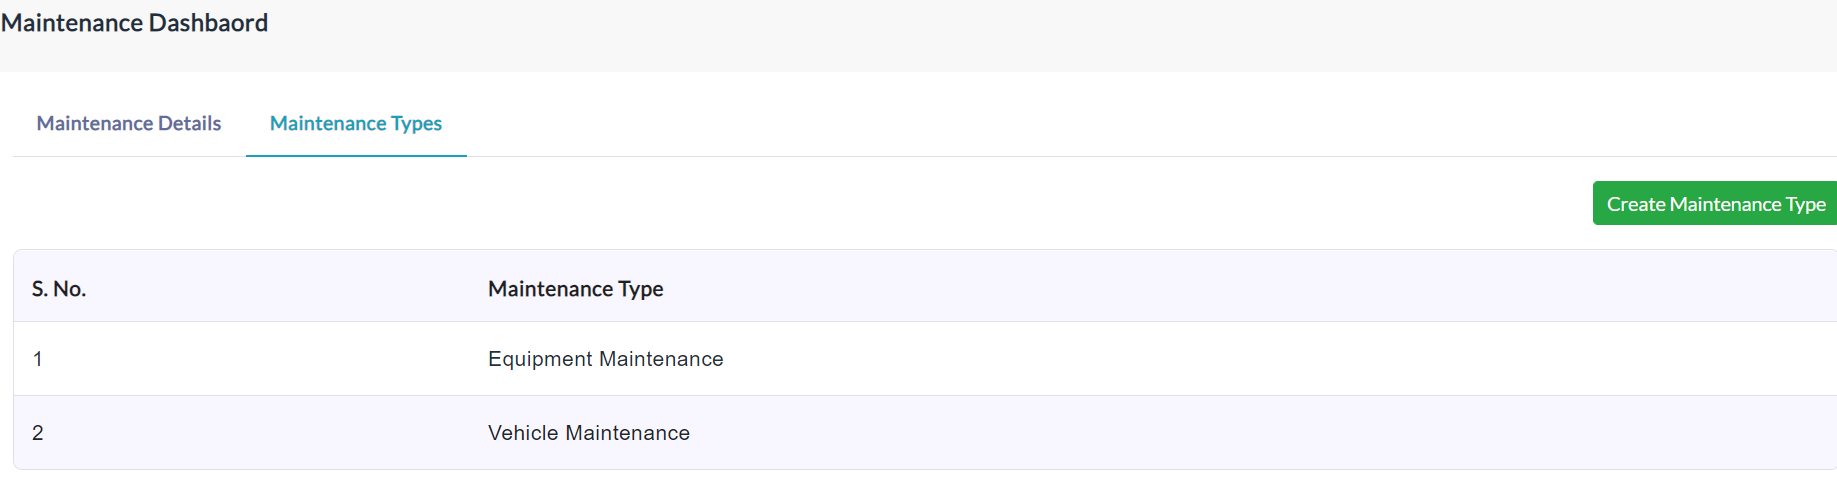Click the currently active underlined tab

click(x=356, y=123)
